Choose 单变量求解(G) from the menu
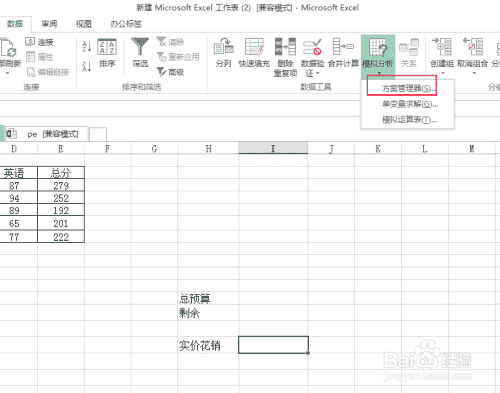 pos(407,104)
